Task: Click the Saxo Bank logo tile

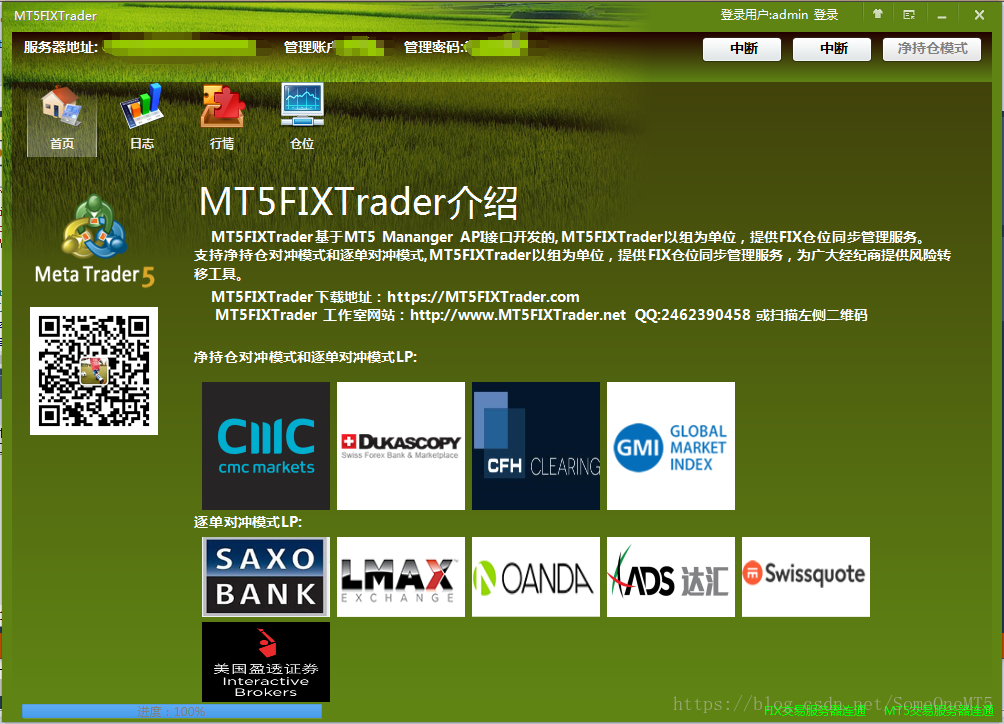Action: 266,577
